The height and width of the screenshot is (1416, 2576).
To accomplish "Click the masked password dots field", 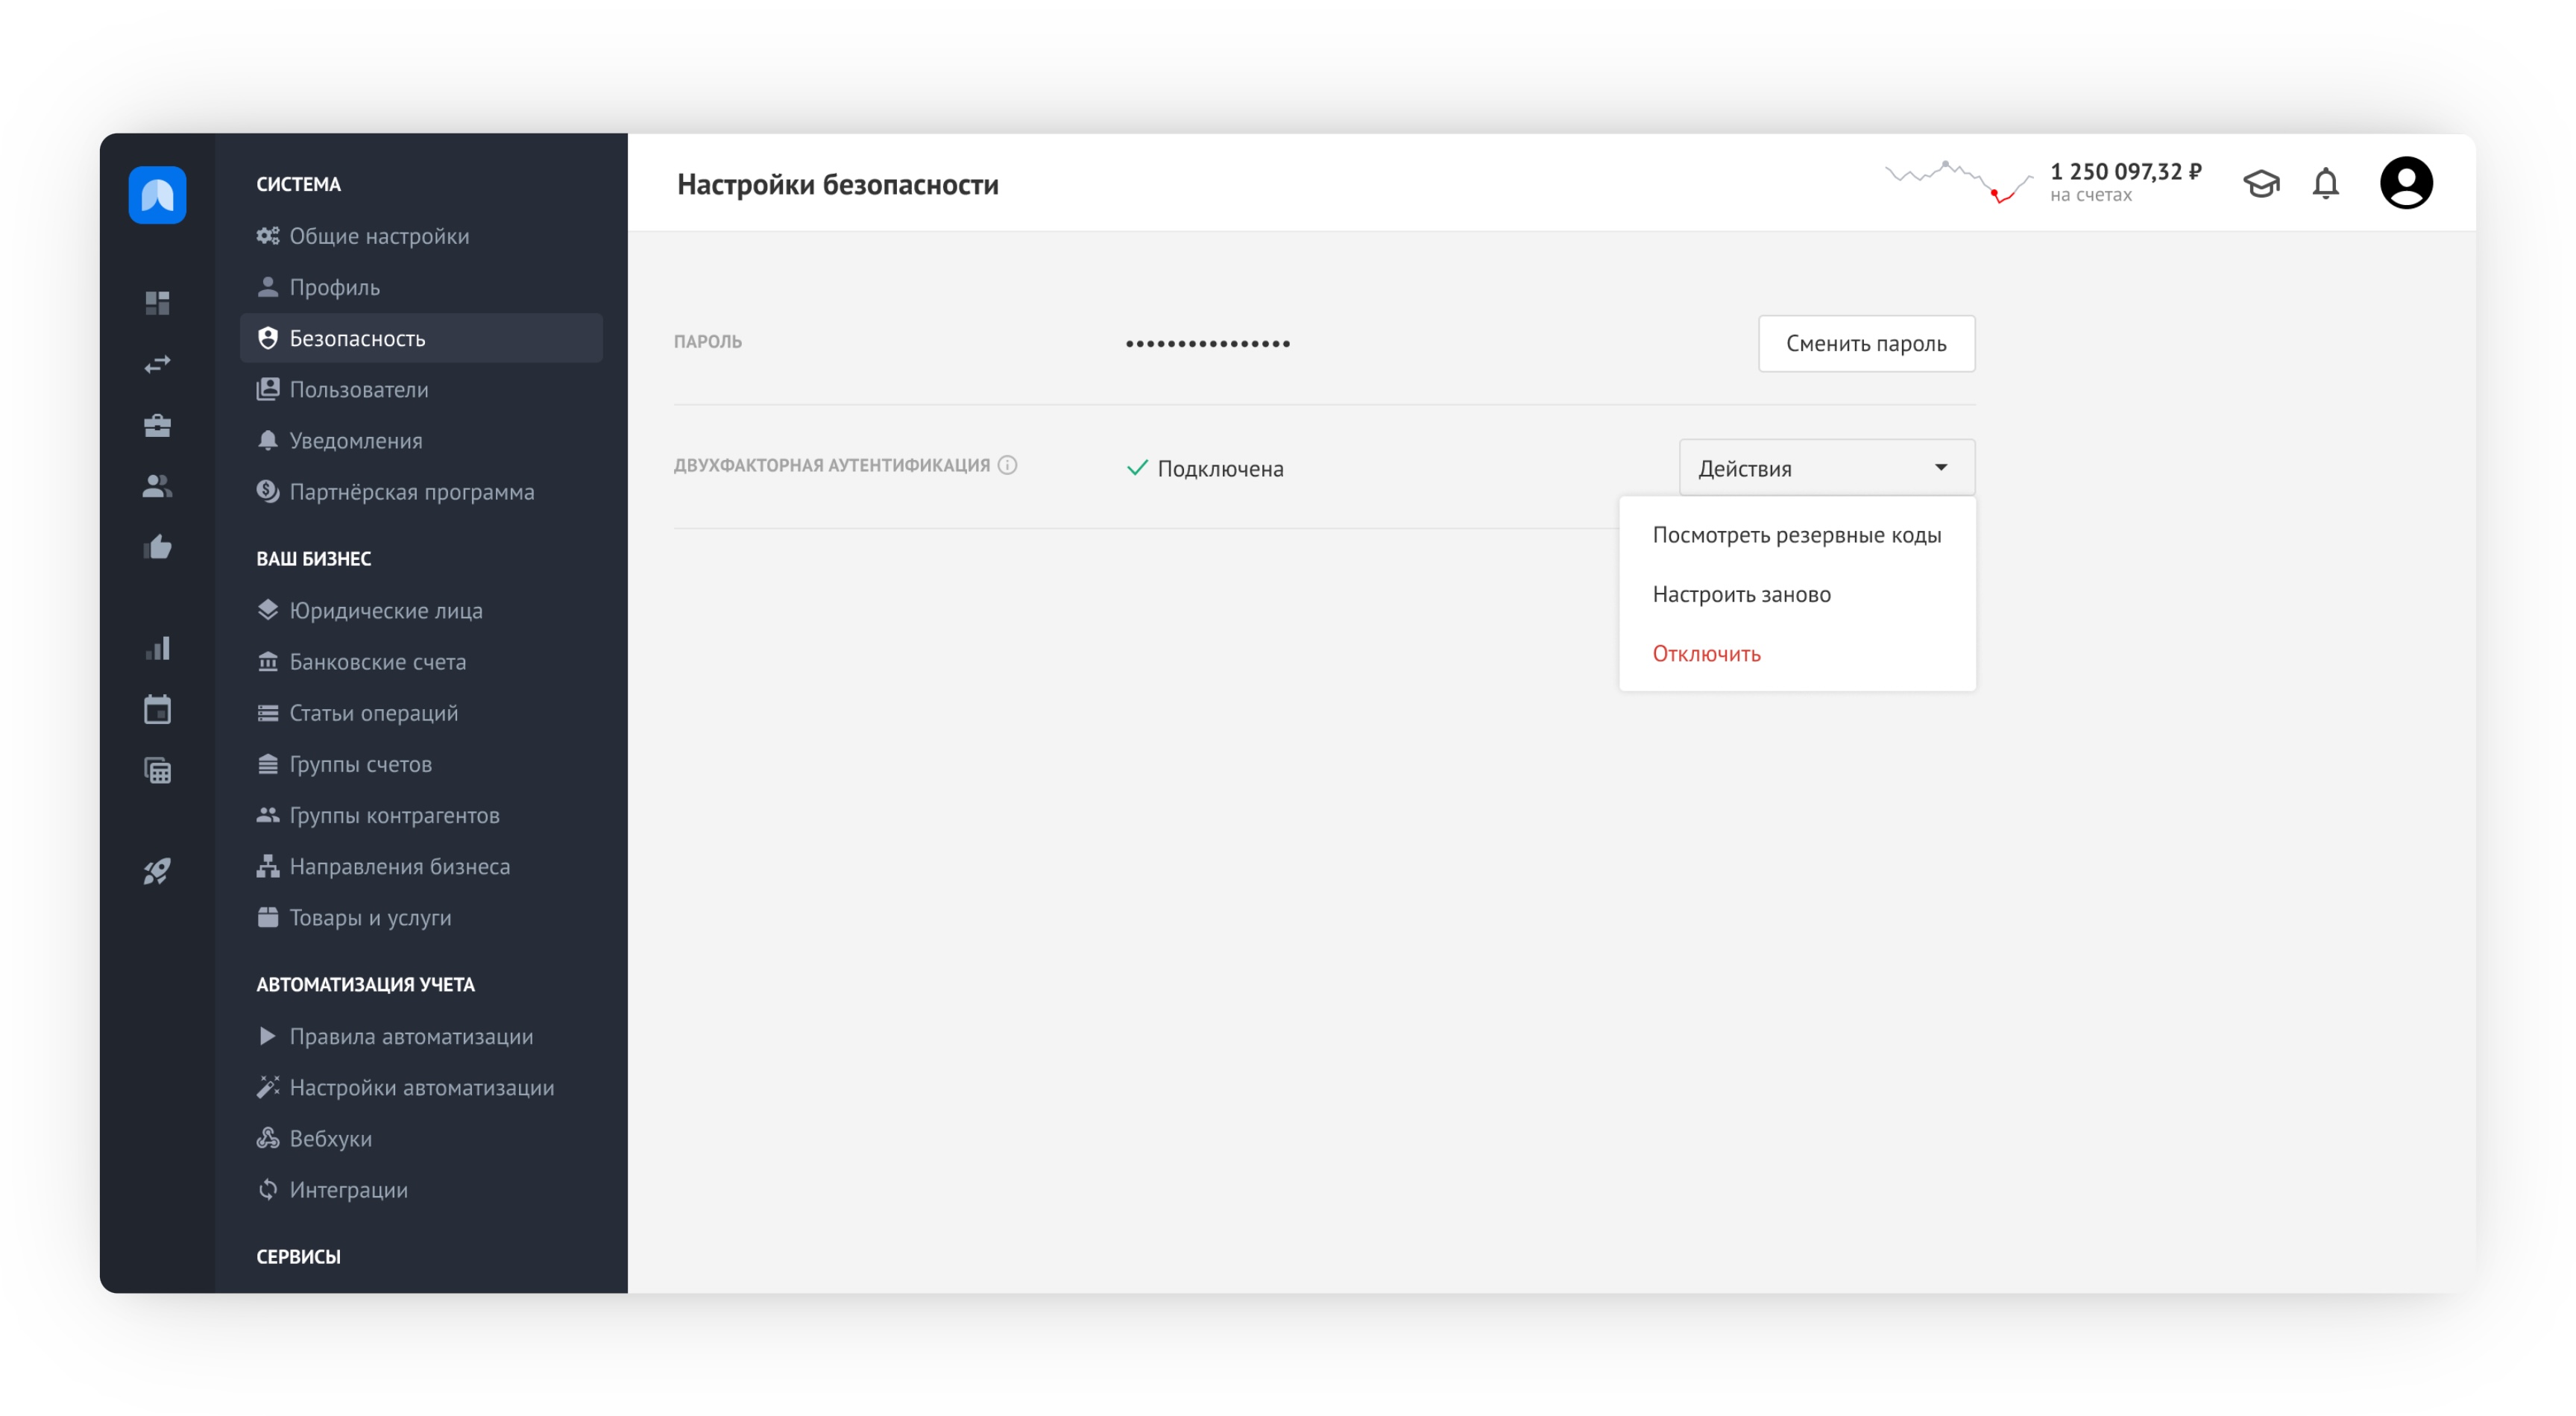I will (x=1208, y=343).
